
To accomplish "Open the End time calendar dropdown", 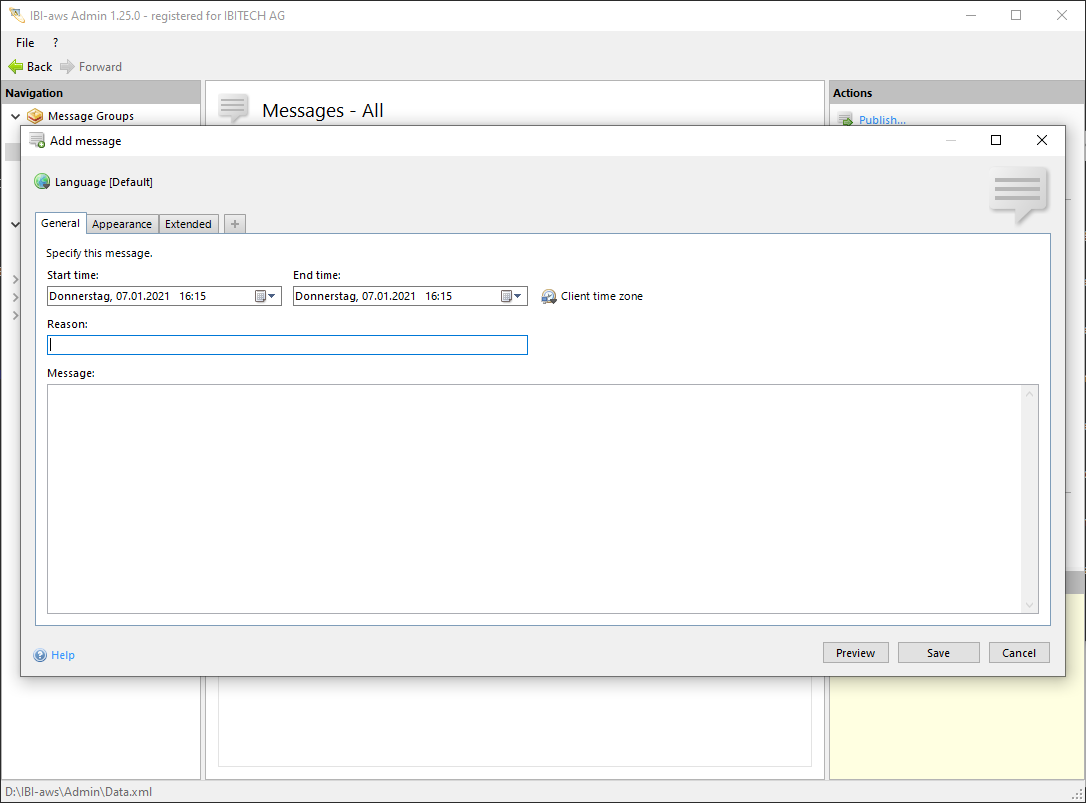I will click(511, 296).
